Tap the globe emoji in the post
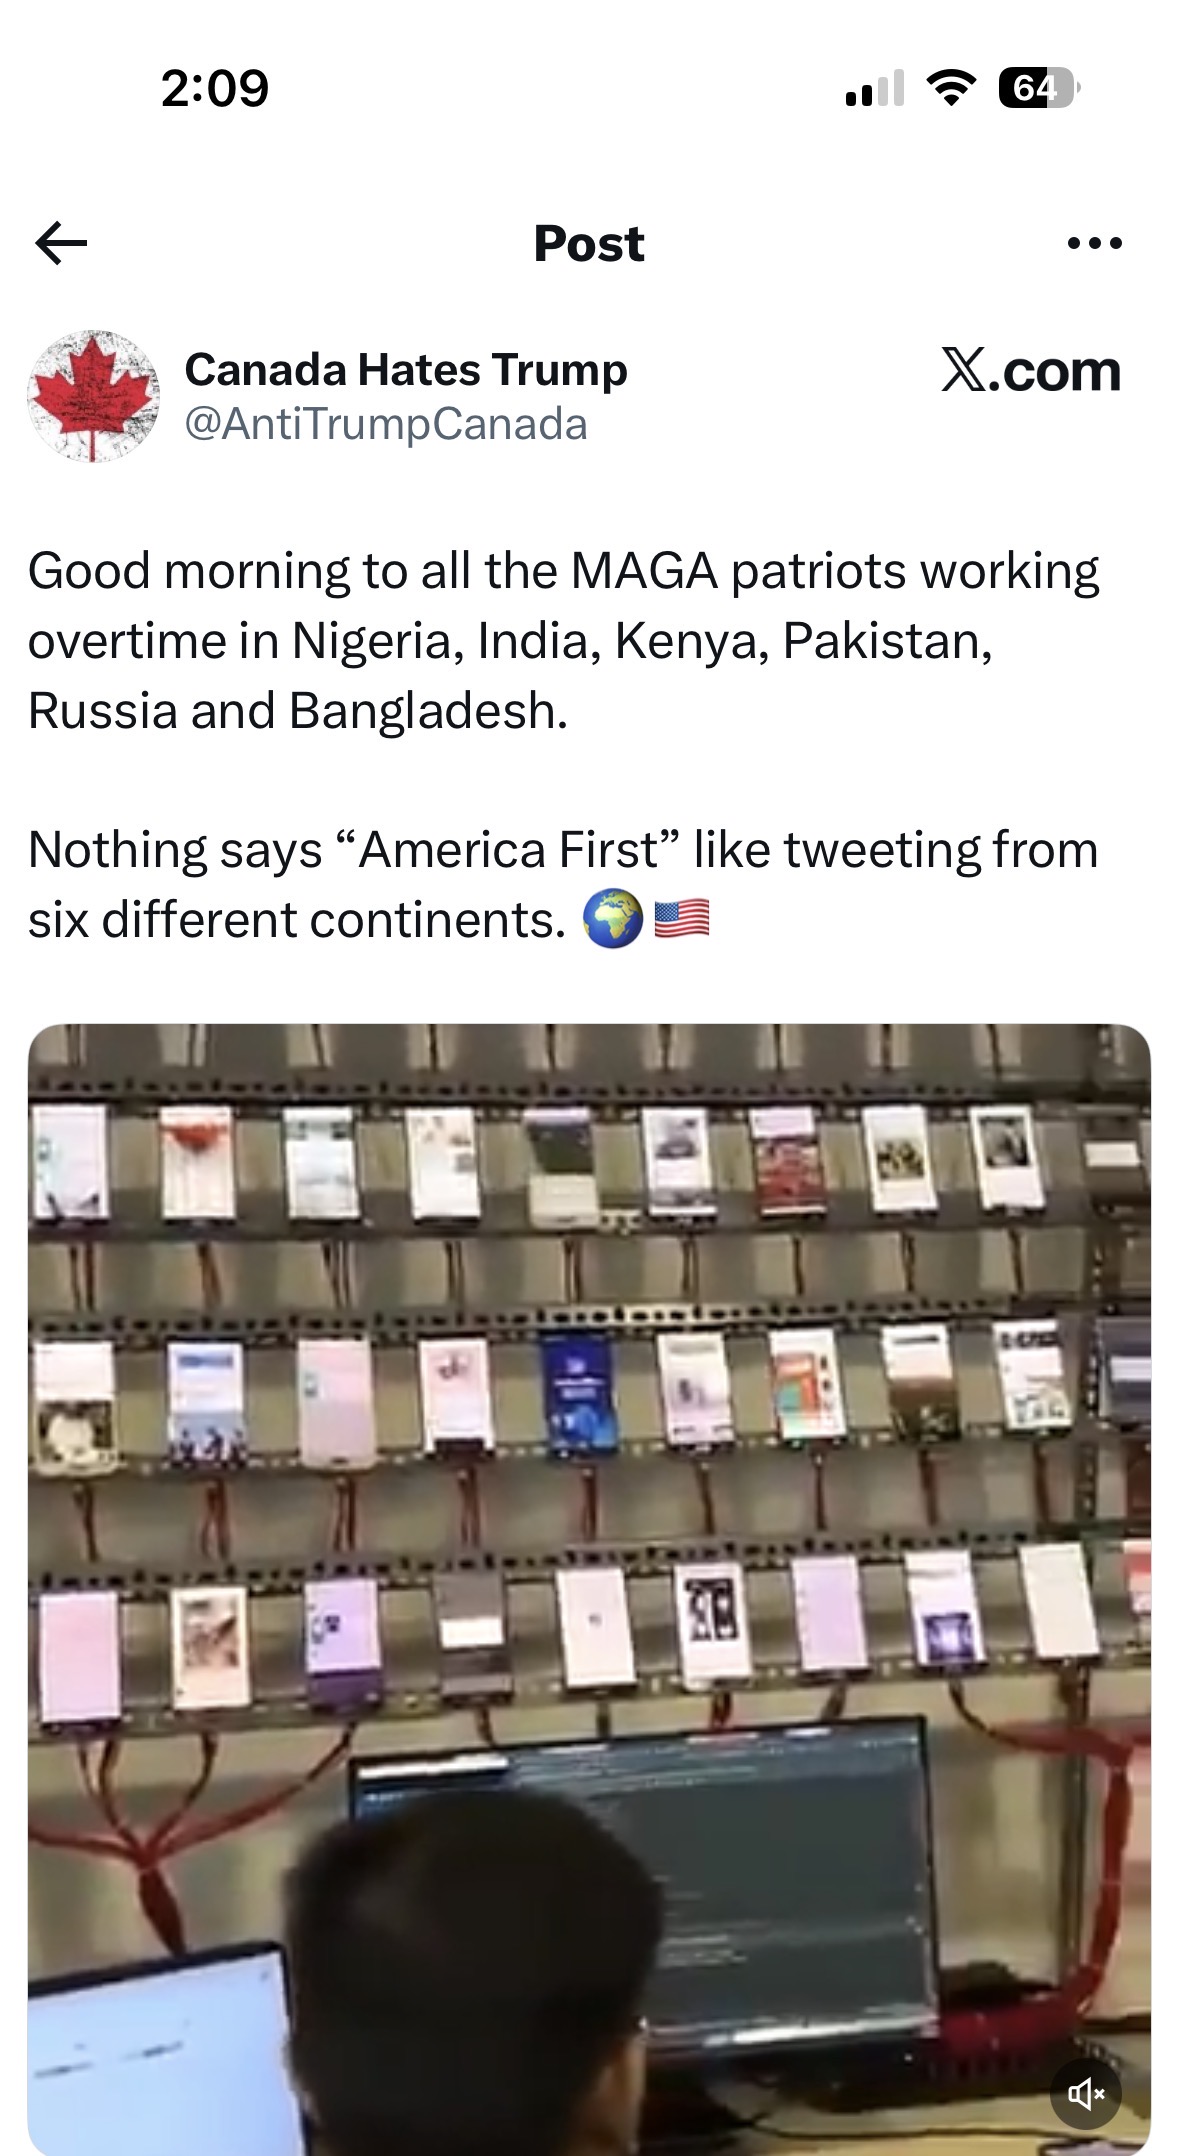Image resolution: width=1179 pixels, height=2156 pixels. [x=612, y=919]
